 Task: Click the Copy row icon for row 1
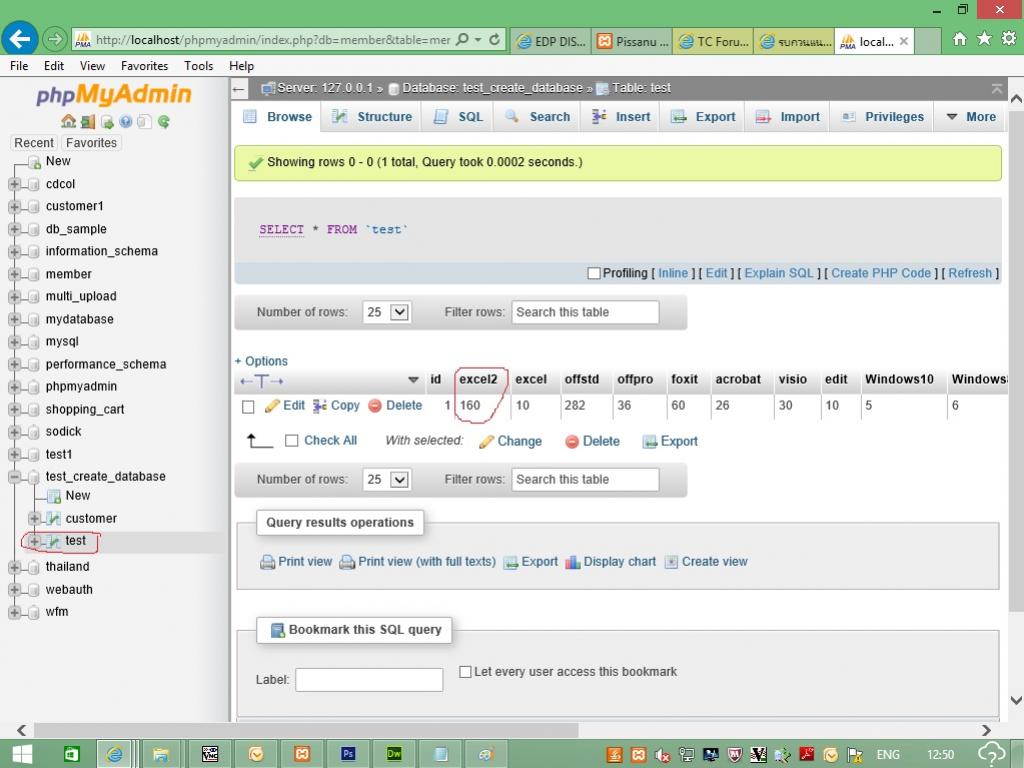coord(320,406)
